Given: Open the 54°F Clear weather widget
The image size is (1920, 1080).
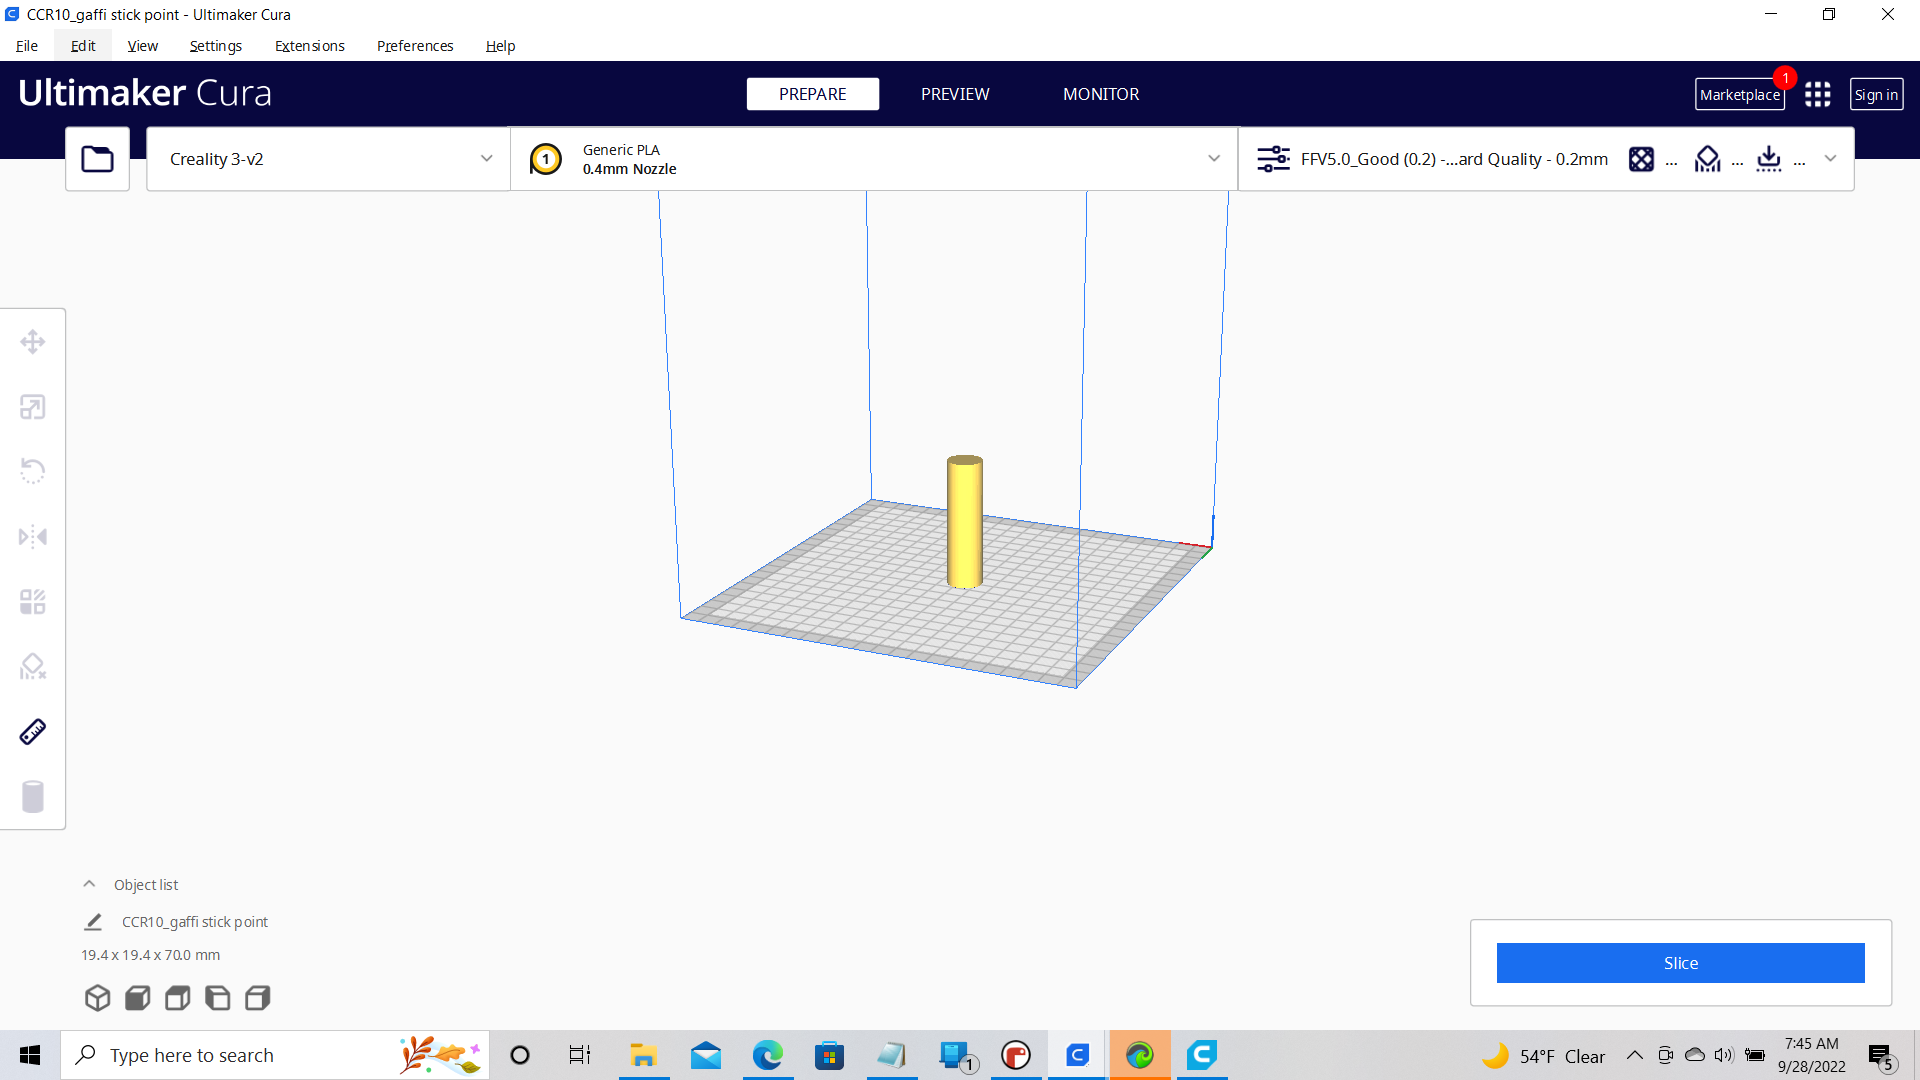Looking at the screenshot, I should (1544, 1056).
